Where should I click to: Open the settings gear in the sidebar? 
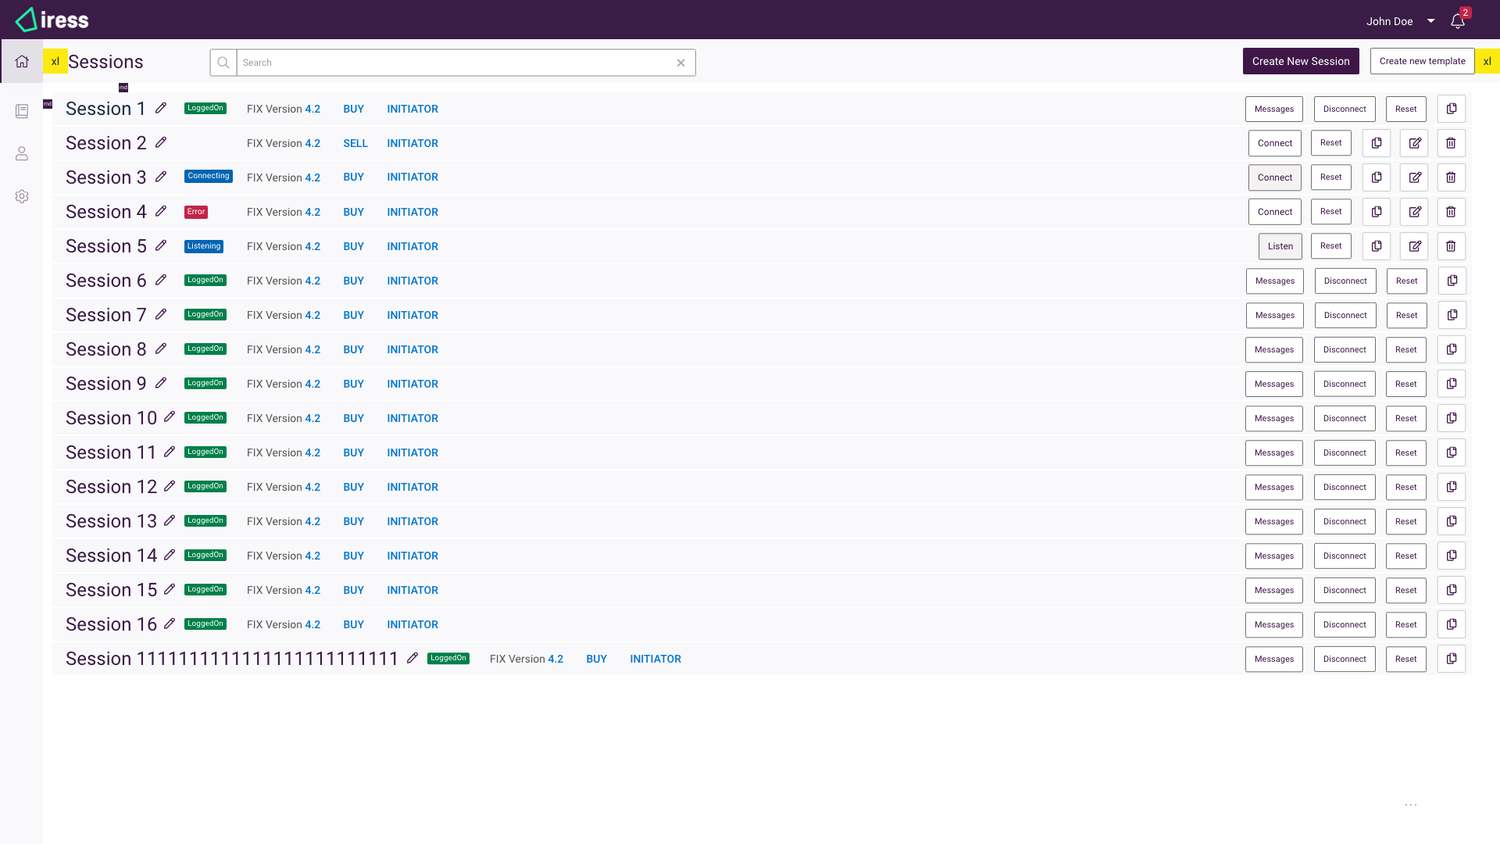click(22, 197)
